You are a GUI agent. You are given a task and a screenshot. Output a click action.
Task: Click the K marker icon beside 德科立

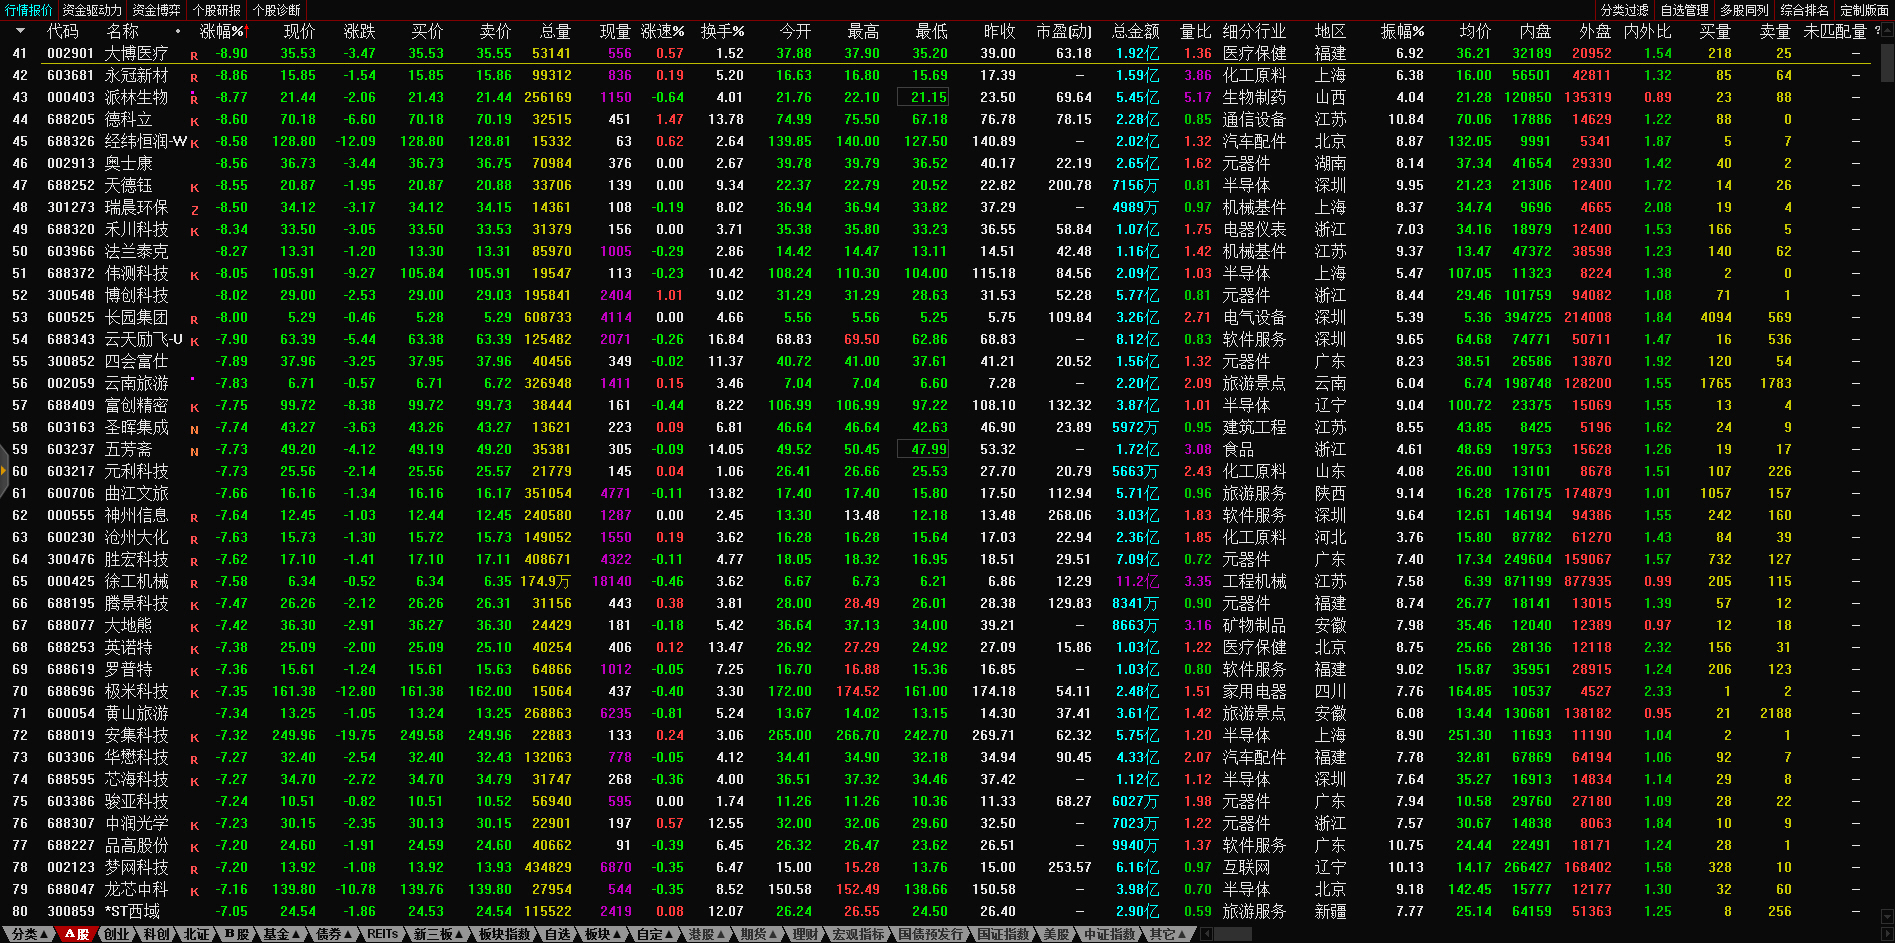click(x=194, y=121)
